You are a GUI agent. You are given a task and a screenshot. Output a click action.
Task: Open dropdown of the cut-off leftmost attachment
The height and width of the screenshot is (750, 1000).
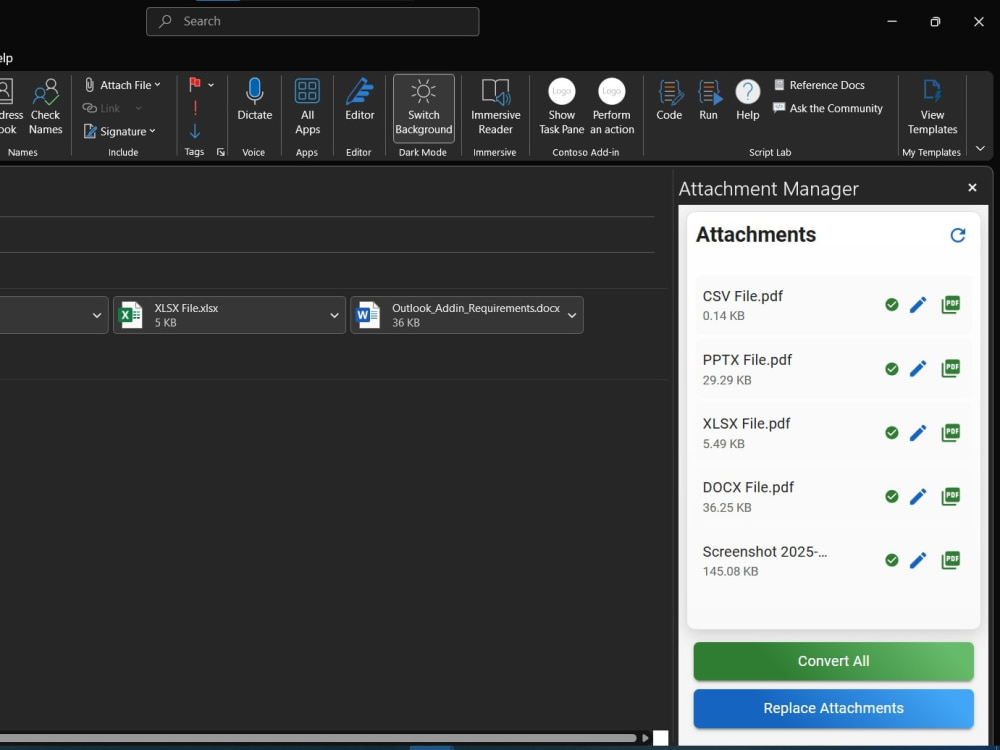click(x=97, y=315)
